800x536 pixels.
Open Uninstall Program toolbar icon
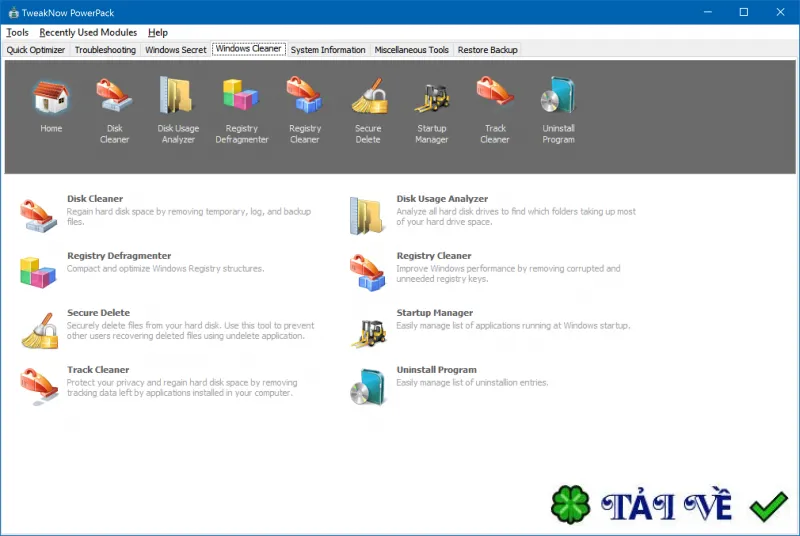click(558, 95)
